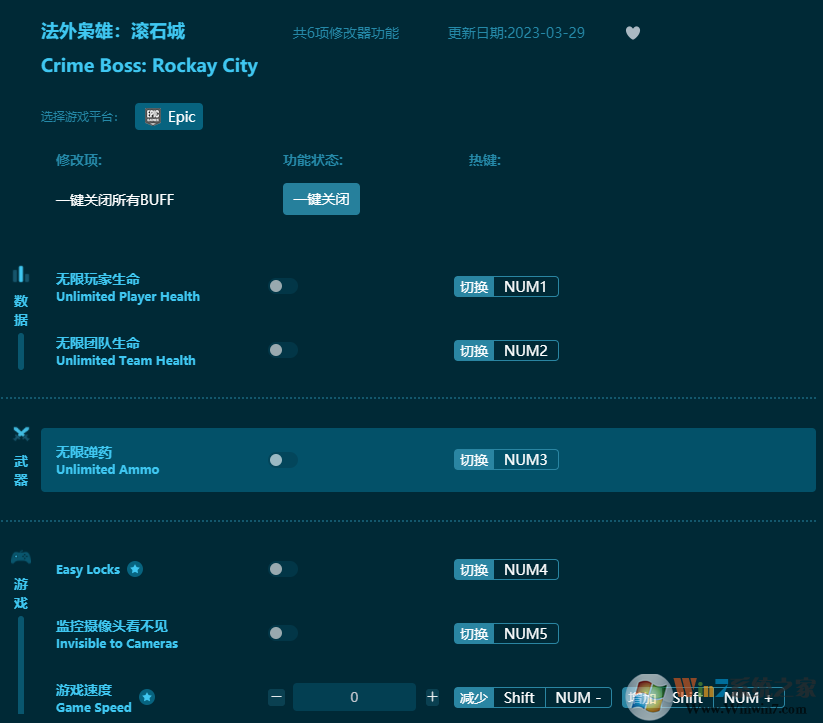The image size is (823, 723).
Task: Enable the Unlimited Team Health toggle
Action: click(x=282, y=350)
